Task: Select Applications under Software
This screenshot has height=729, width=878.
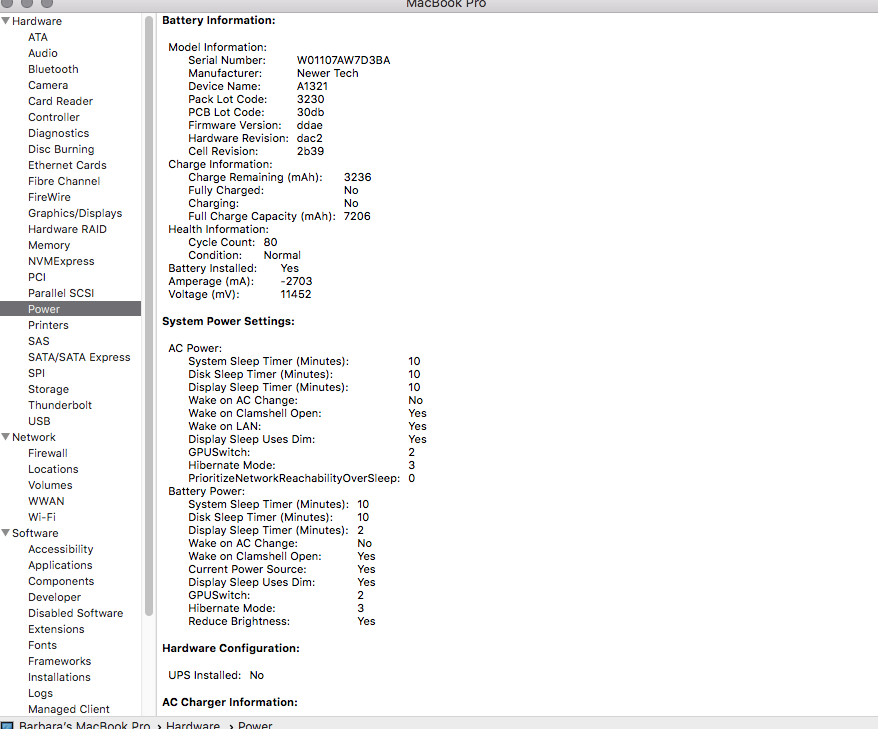Action: tap(60, 565)
